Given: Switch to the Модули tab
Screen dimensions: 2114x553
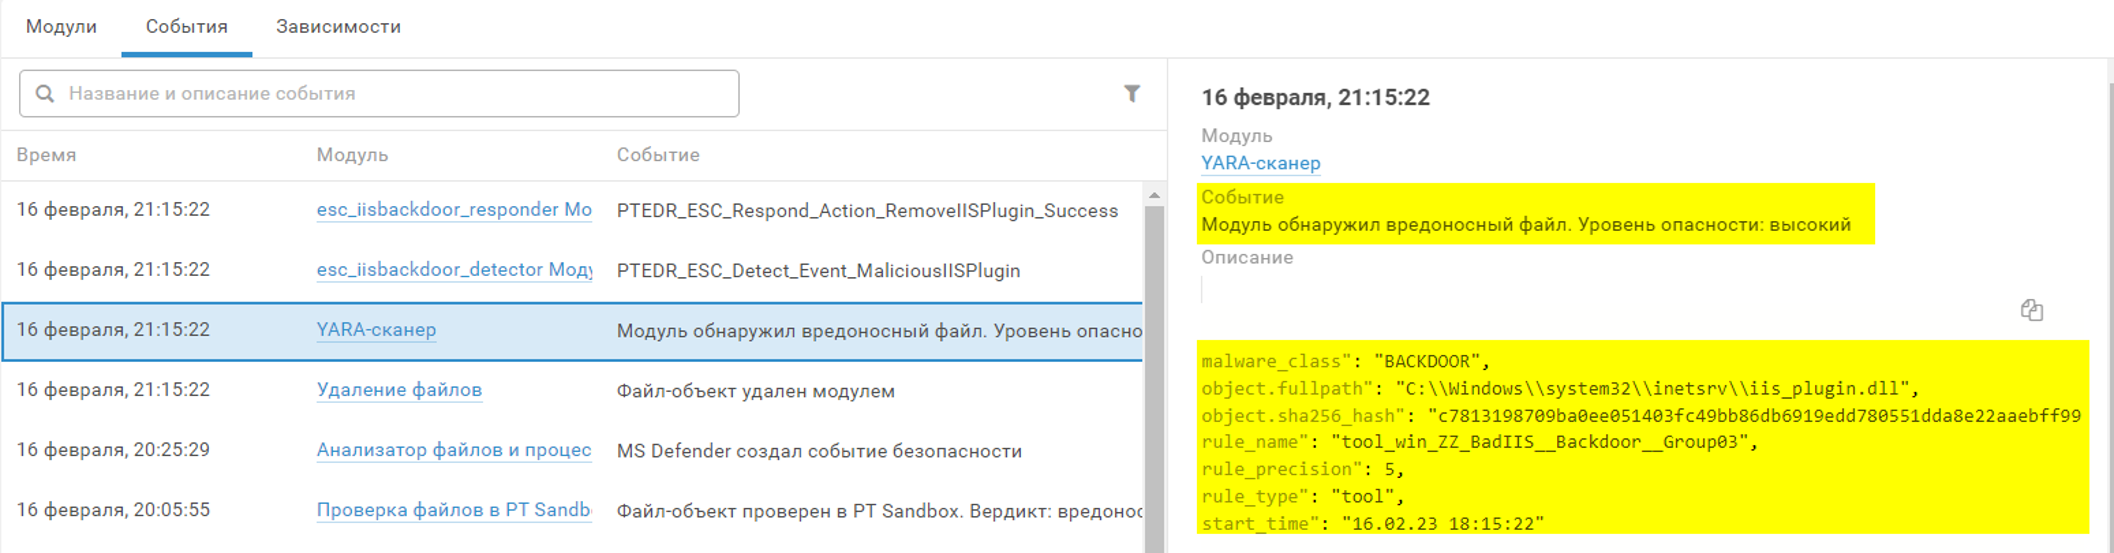Looking at the screenshot, I should 61,27.
